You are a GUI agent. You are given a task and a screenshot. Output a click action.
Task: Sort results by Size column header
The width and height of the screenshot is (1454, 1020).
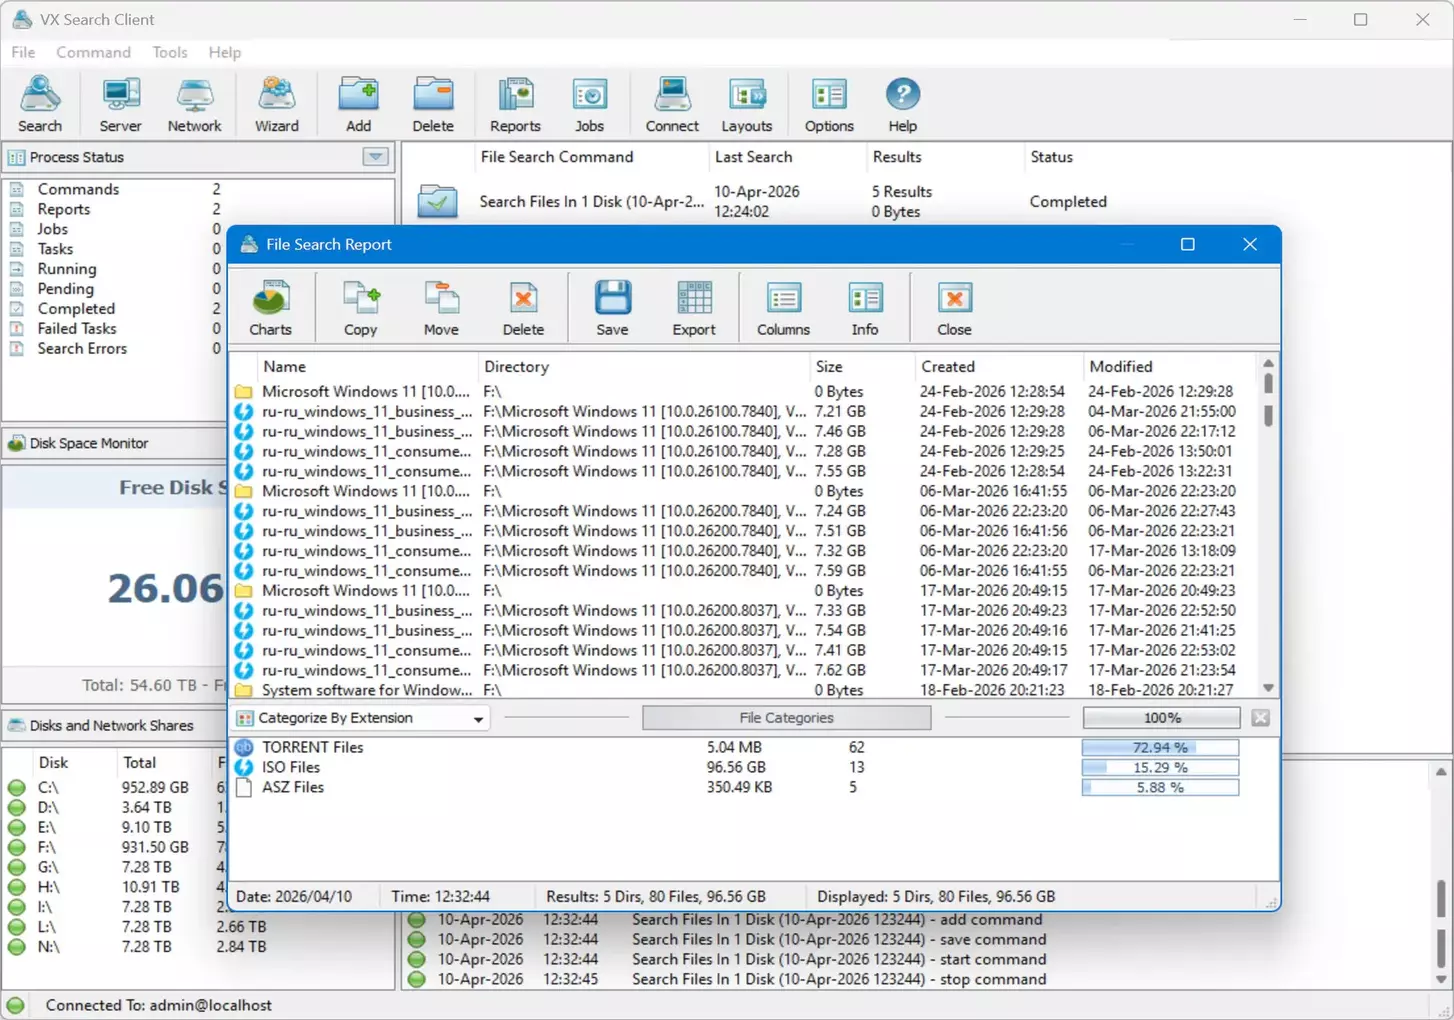pos(829,367)
